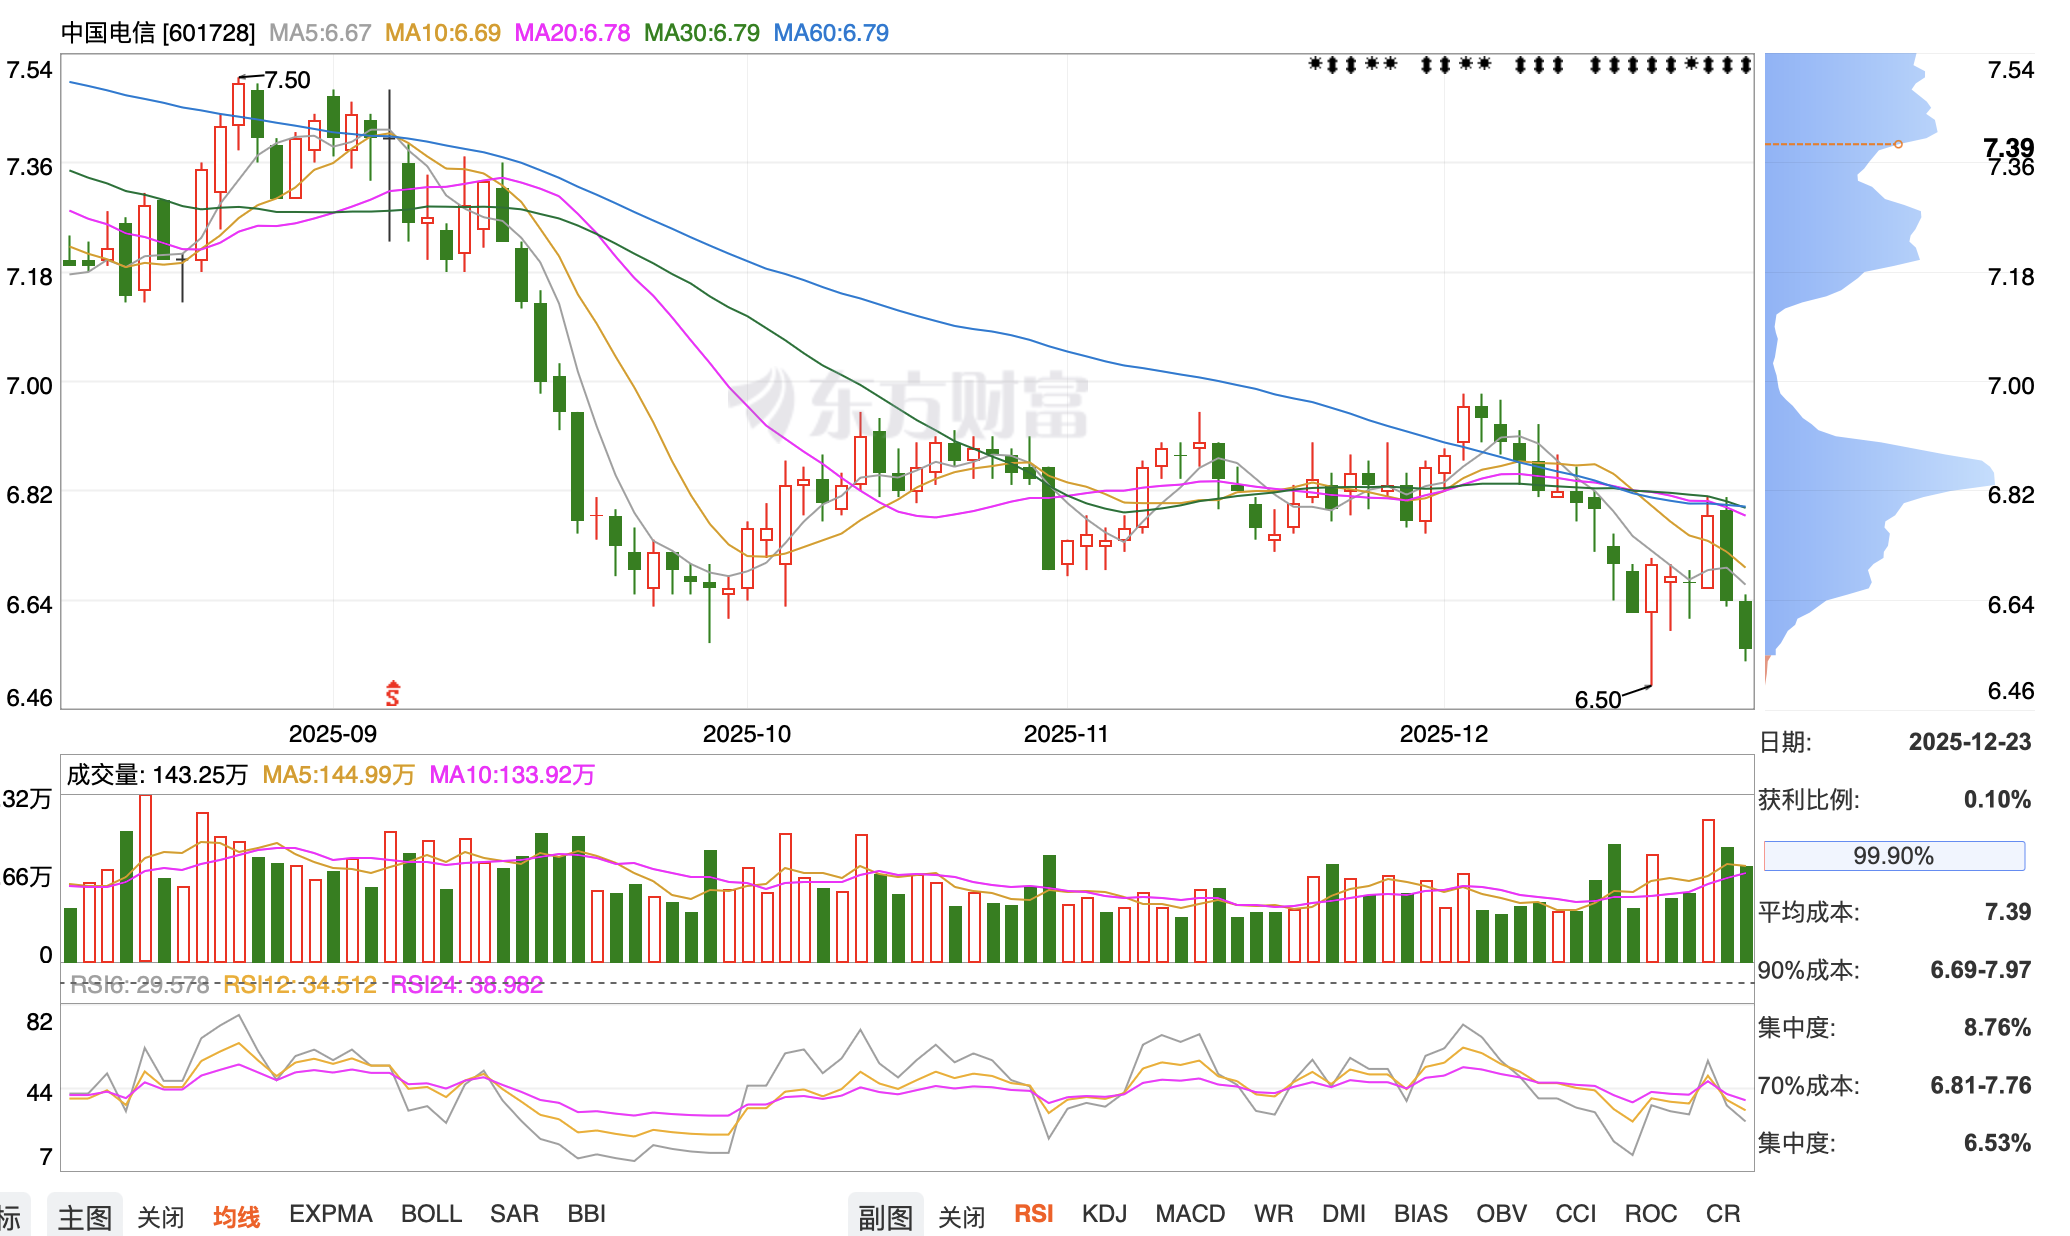Screen dimensions: 2070x1236
Task: Turn off sub chart with 关闭 next to 副图
Action: [x=962, y=1216]
